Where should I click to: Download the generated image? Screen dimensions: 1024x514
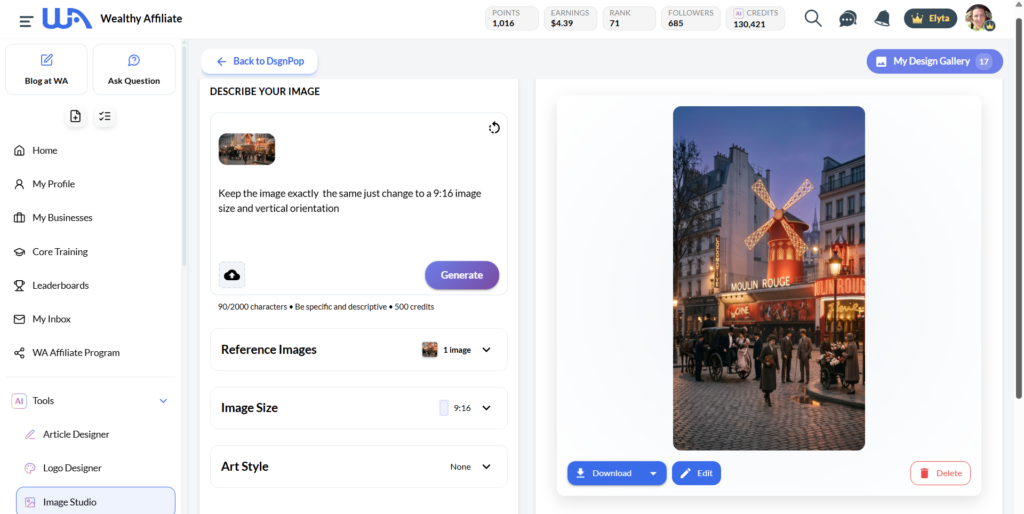pos(605,473)
